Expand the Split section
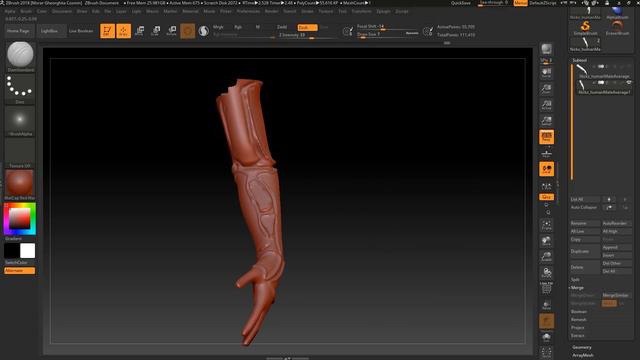 click(x=576, y=280)
